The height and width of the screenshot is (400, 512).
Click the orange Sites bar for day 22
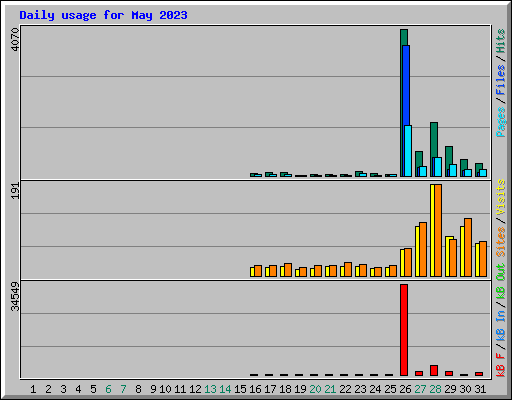point(348,269)
